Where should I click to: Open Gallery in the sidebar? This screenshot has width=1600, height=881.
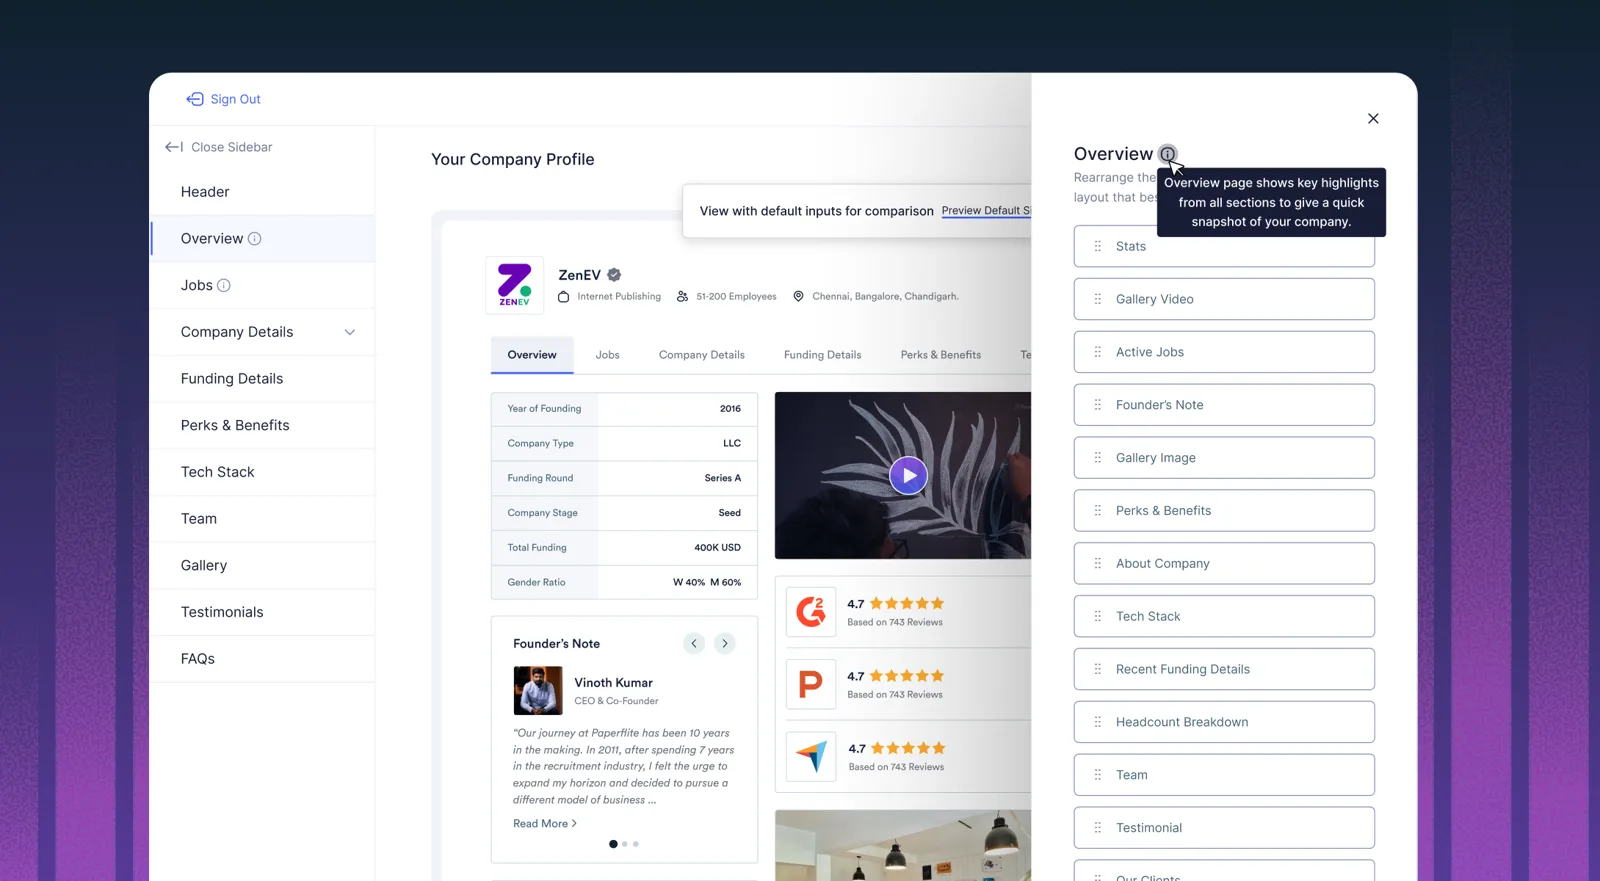[263, 566]
